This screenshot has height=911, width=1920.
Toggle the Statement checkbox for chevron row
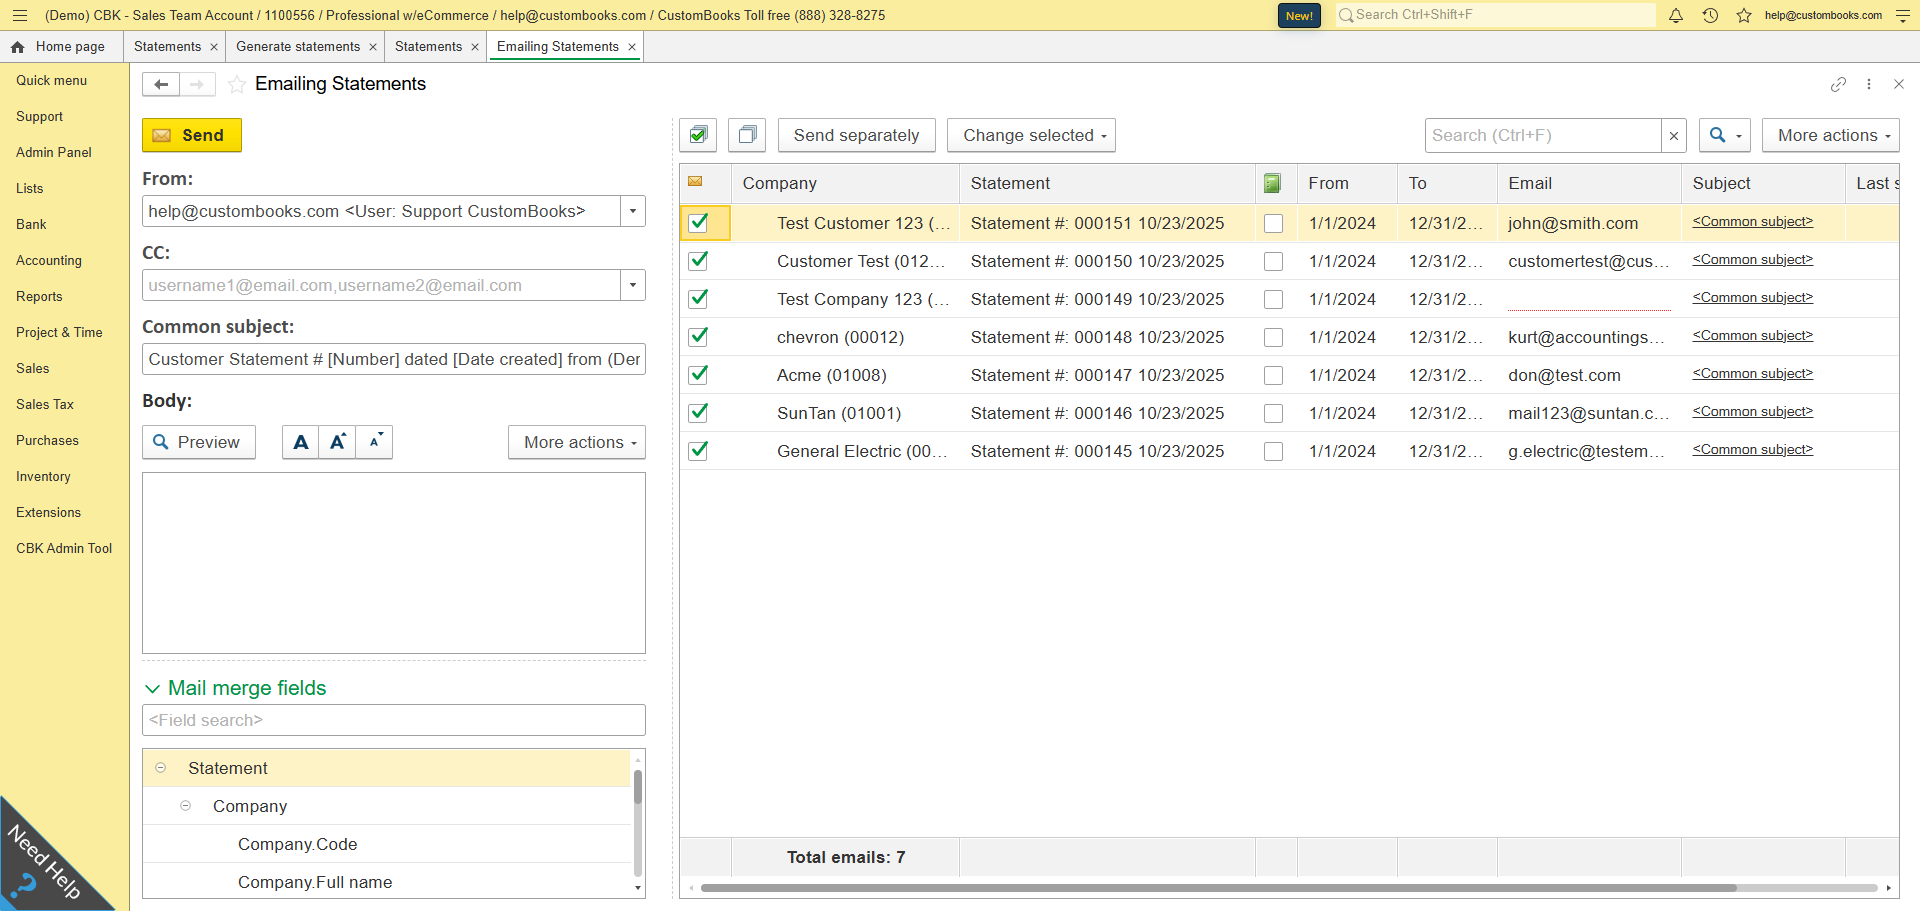pyautogui.click(x=1273, y=338)
